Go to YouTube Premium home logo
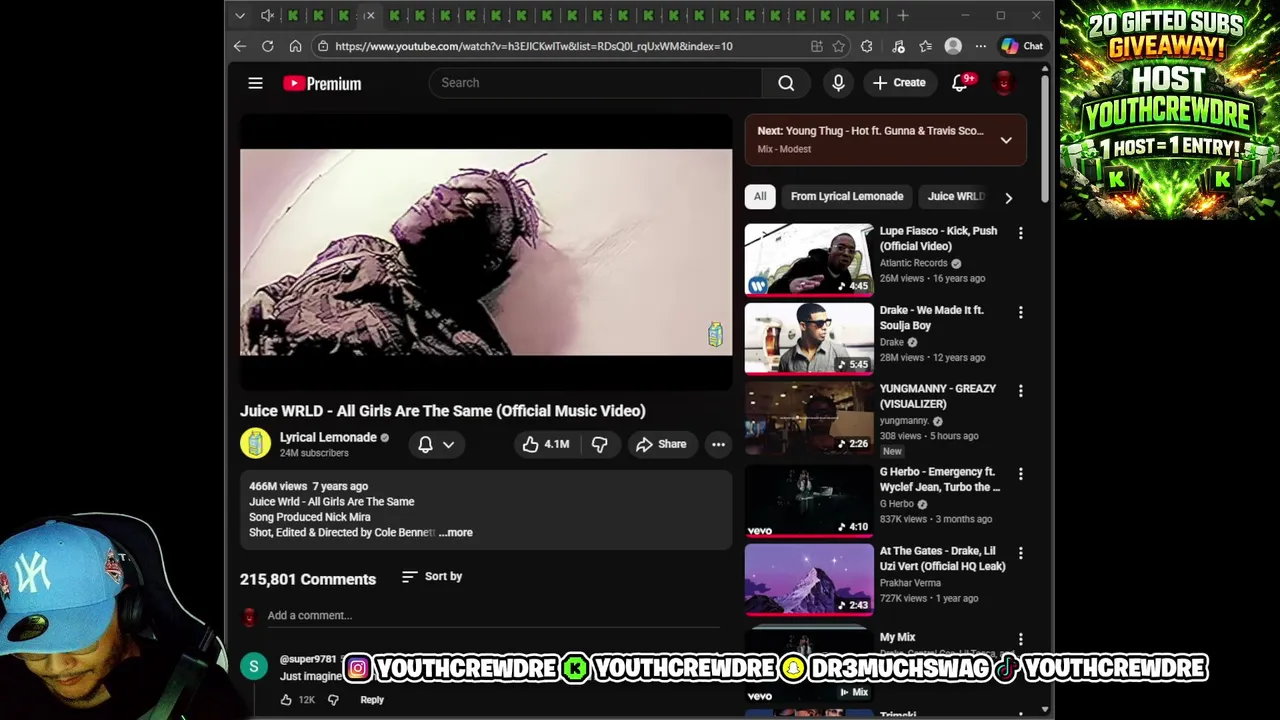Viewport: 1280px width, 720px height. 322,83
